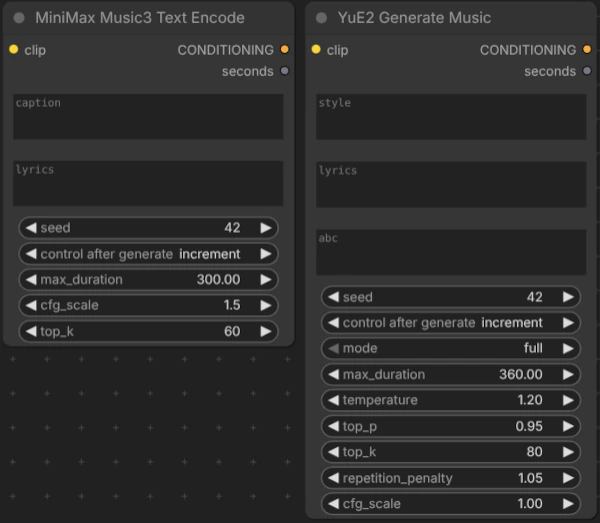Decrease seed in MiniMax node
This screenshot has width=600, height=523.
click(x=31, y=228)
